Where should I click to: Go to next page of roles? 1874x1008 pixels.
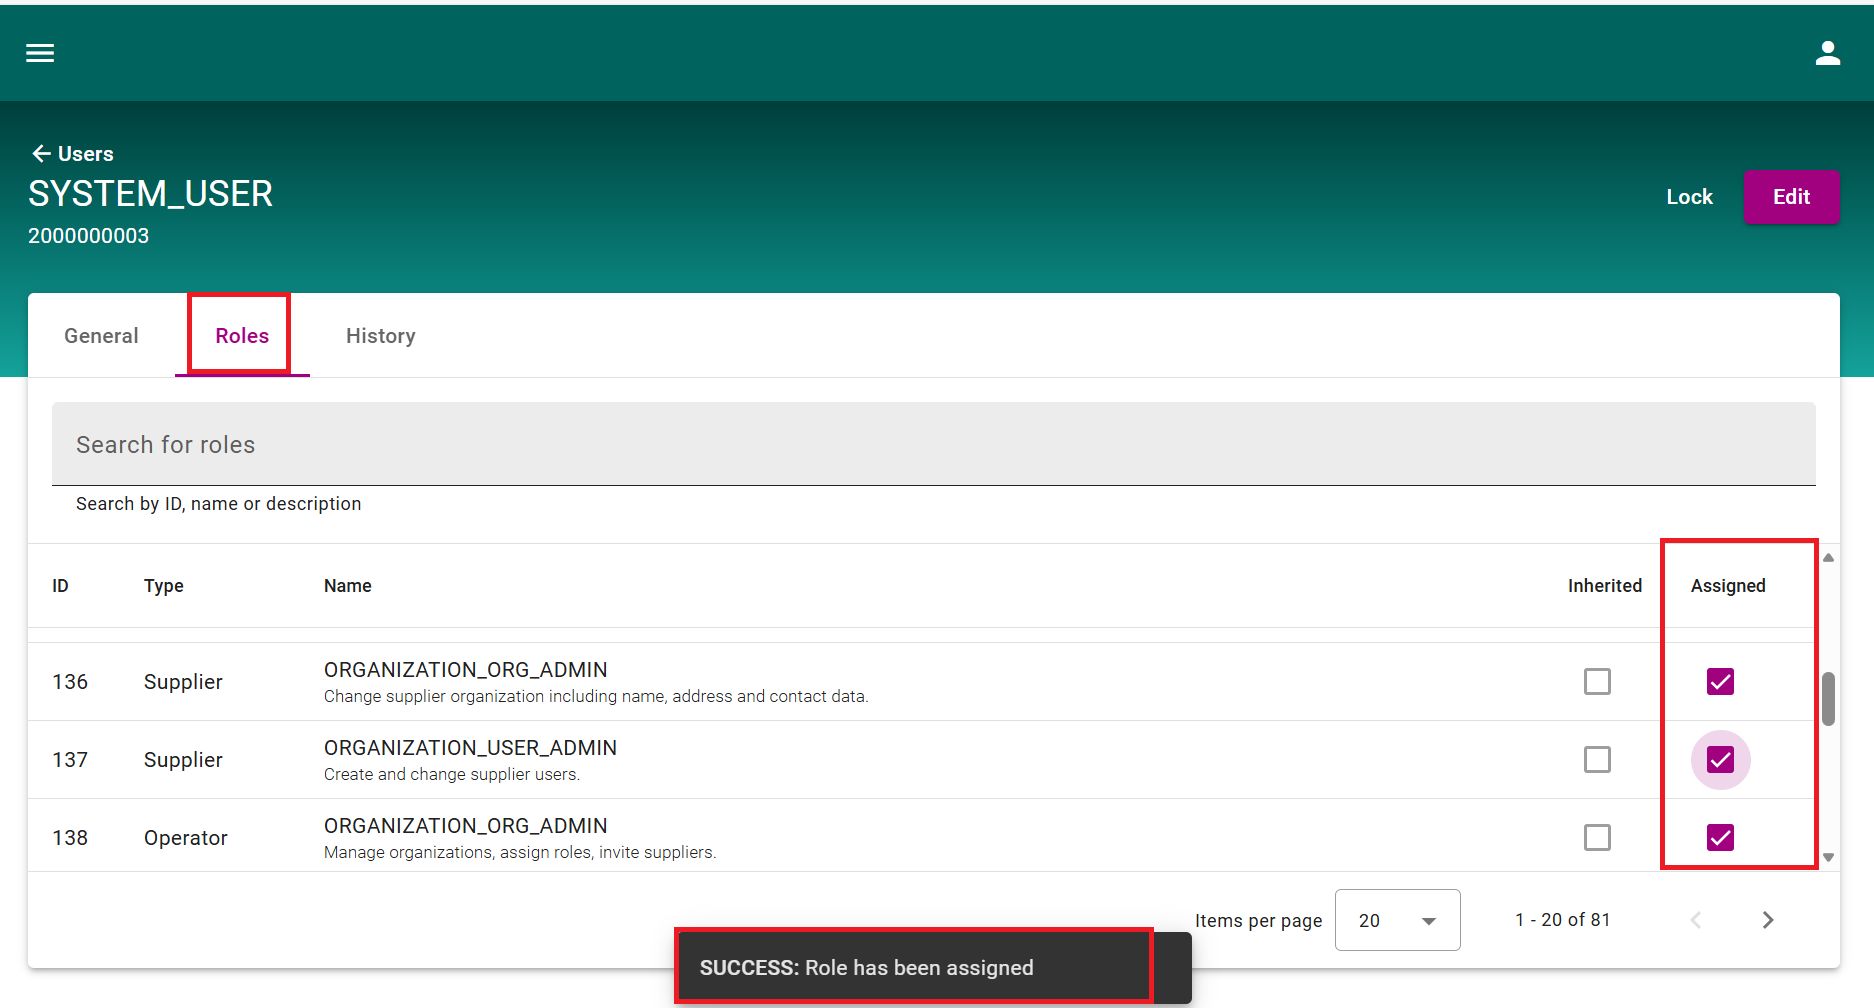click(1767, 920)
